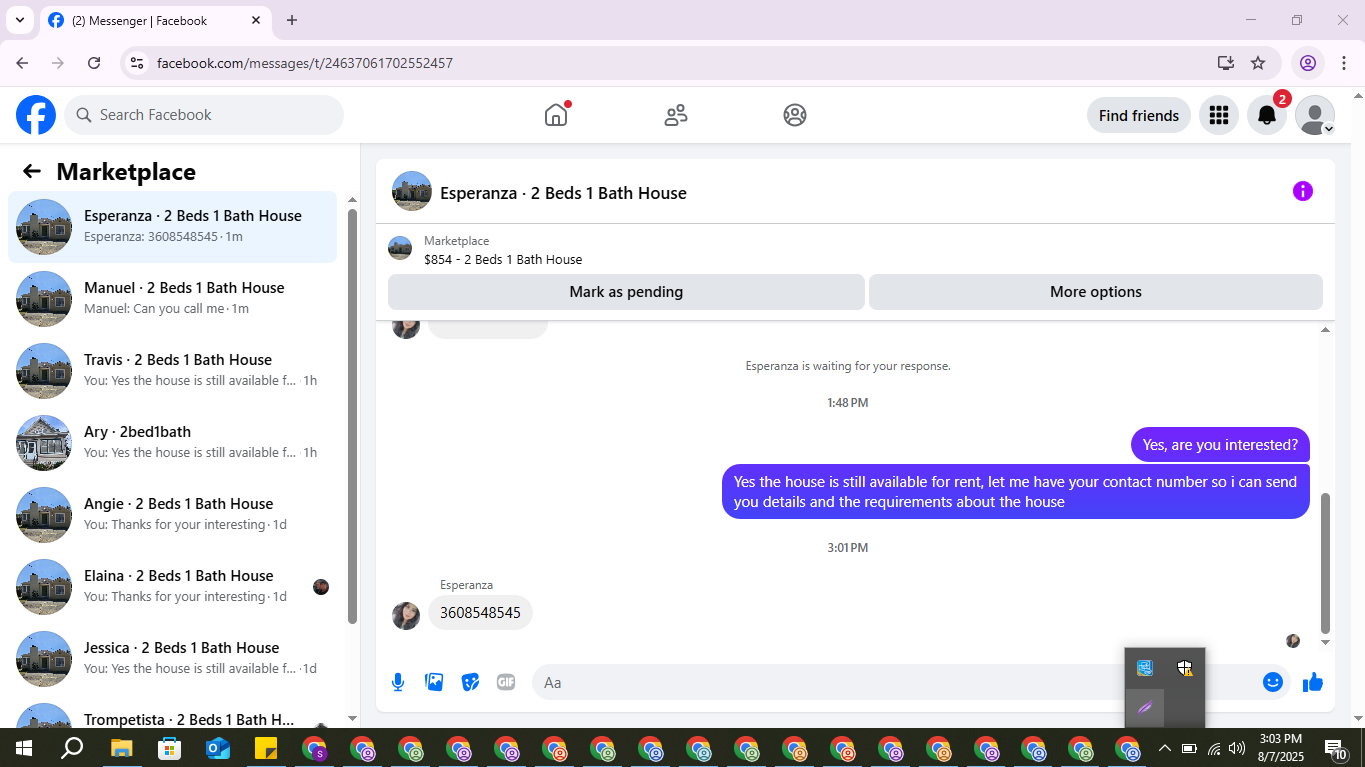
Task: Open a new browser tab
Action: pos(292,20)
